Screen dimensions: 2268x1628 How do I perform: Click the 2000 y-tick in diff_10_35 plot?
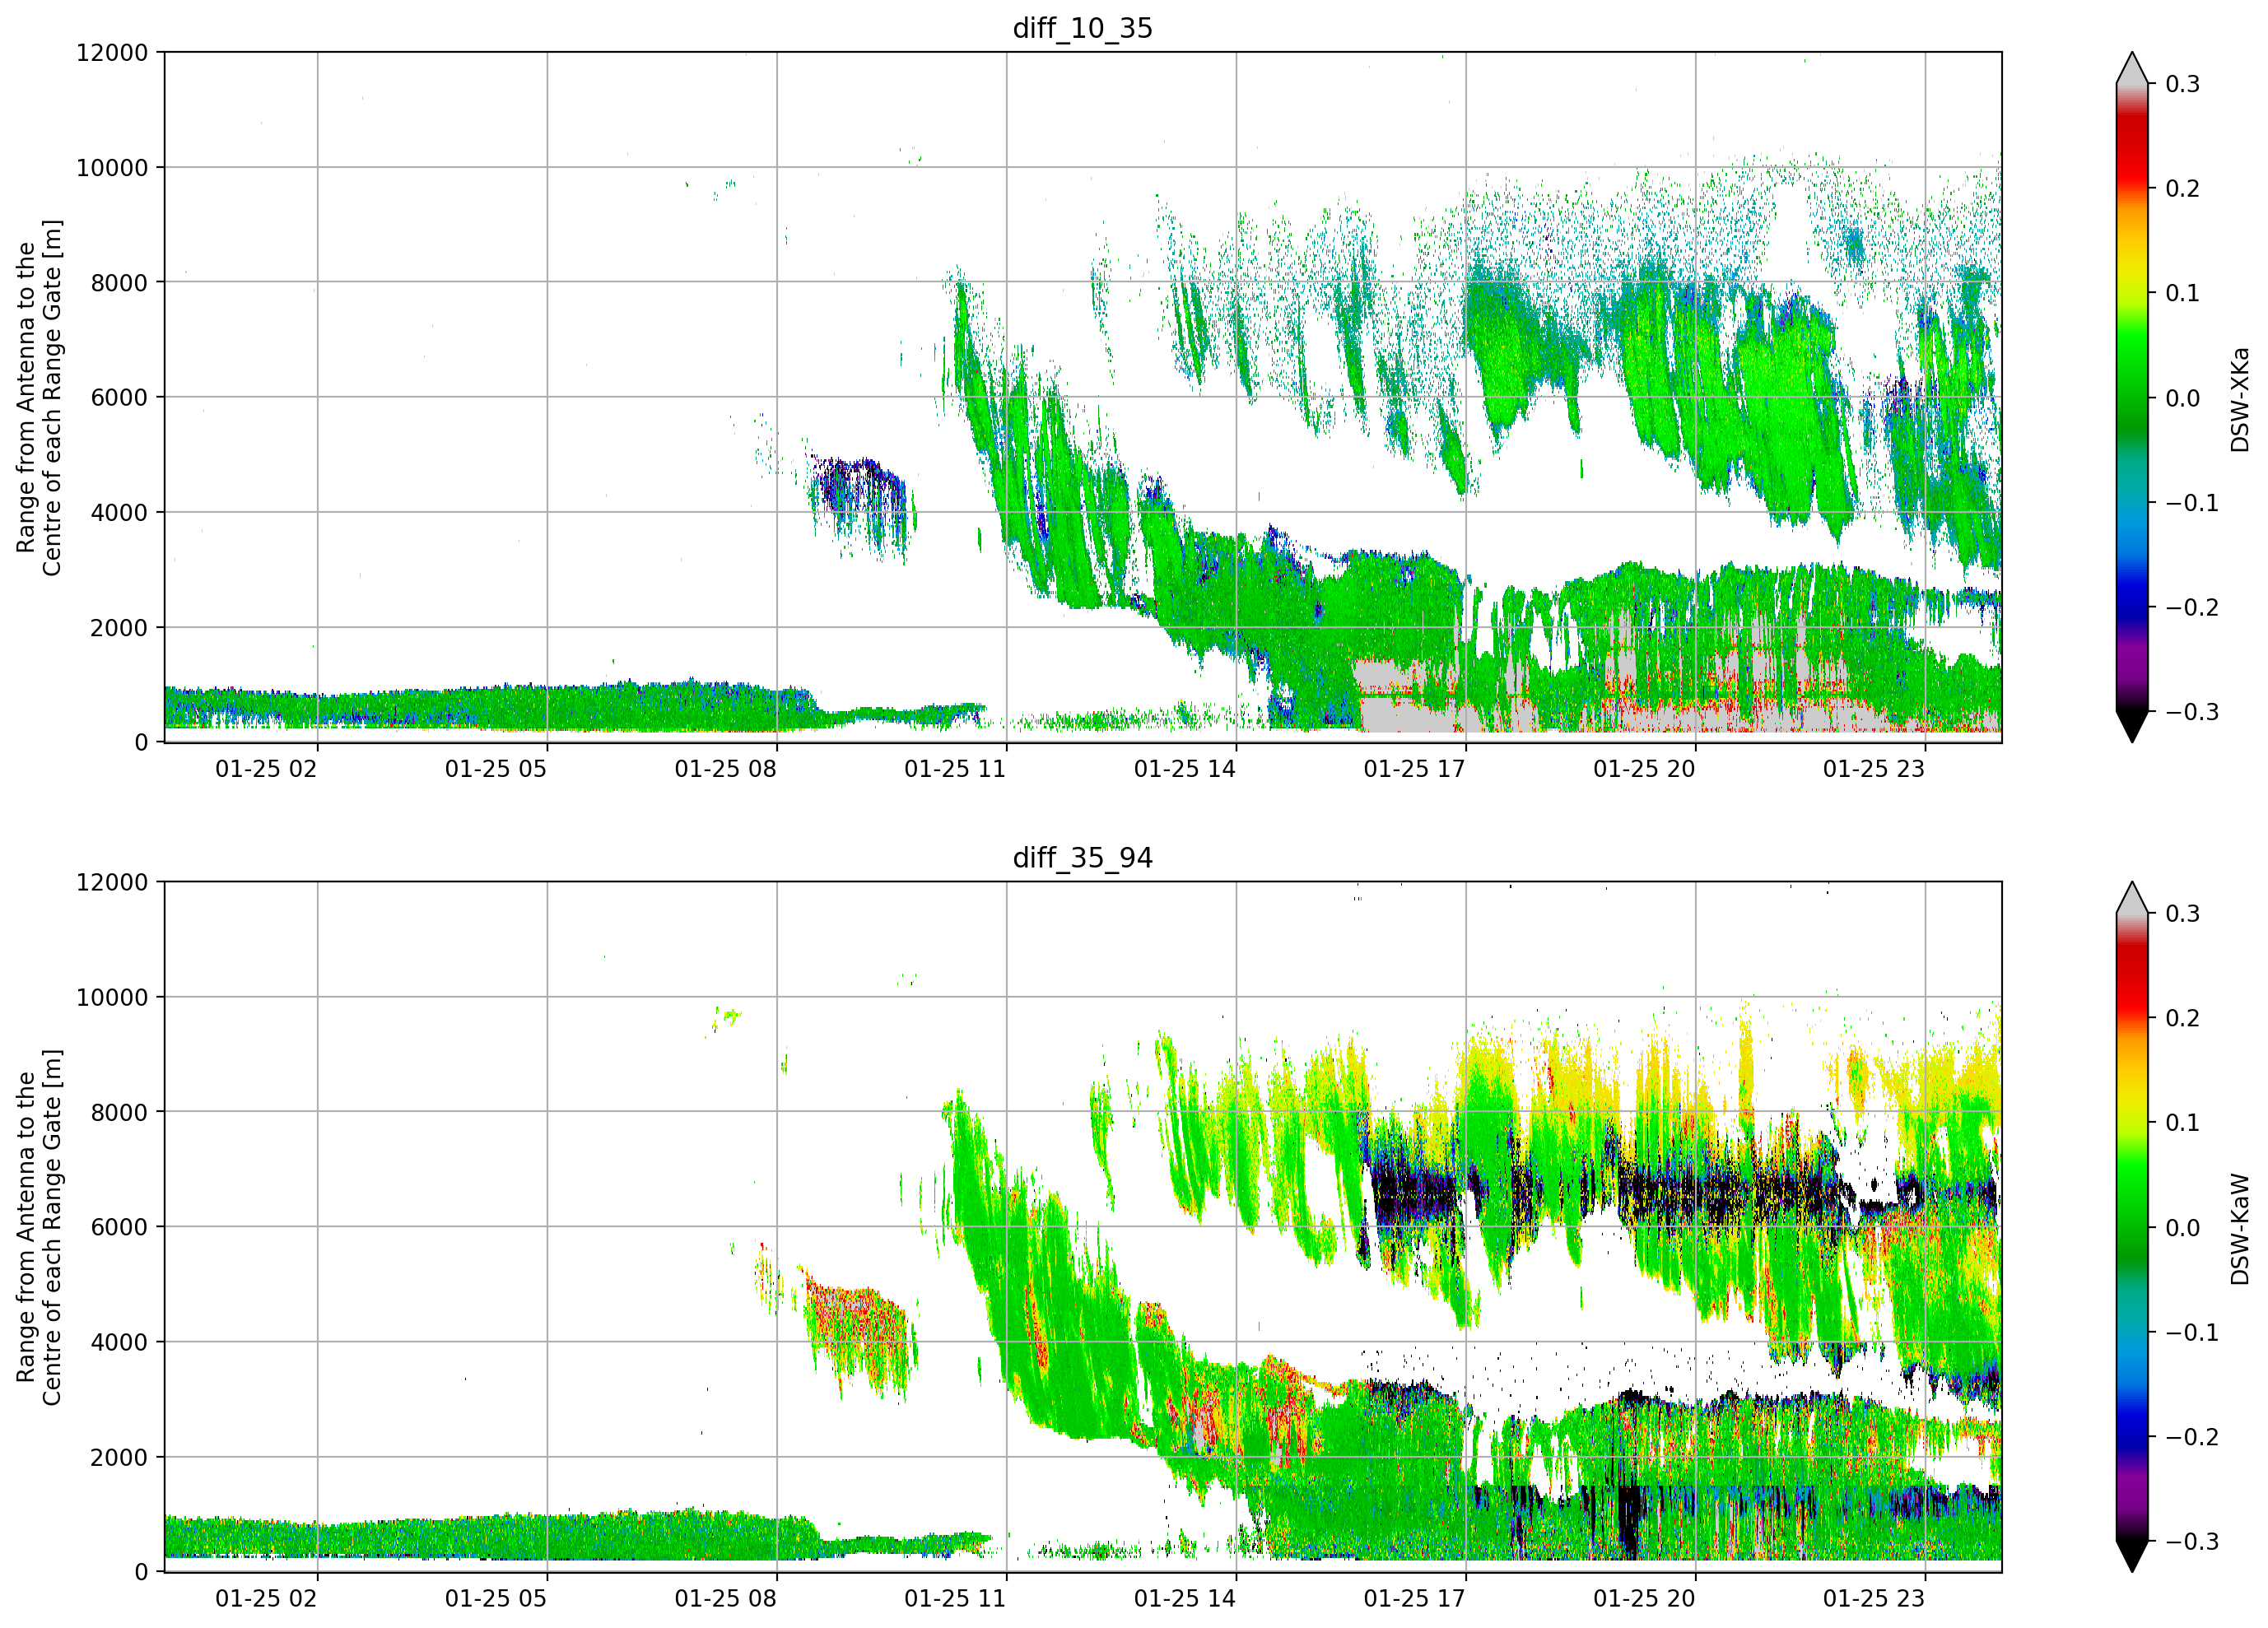tap(119, 627)
